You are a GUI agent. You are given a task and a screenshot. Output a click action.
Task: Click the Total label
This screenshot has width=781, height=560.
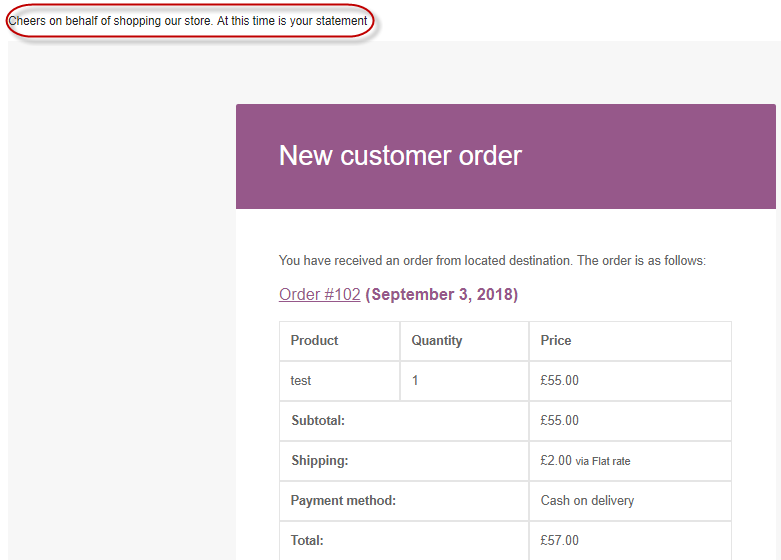click(307, 540)
